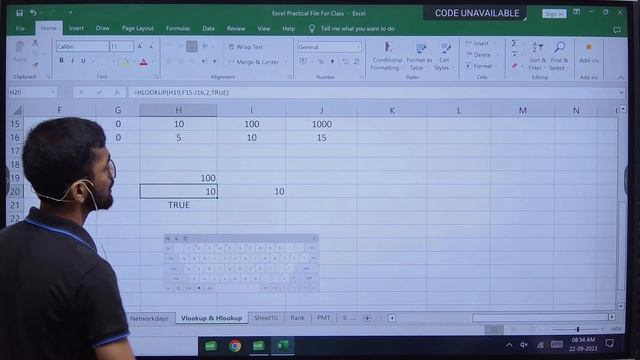Click the Format Painter brush icon
The image size is (640, 360).
coord(36,64)
